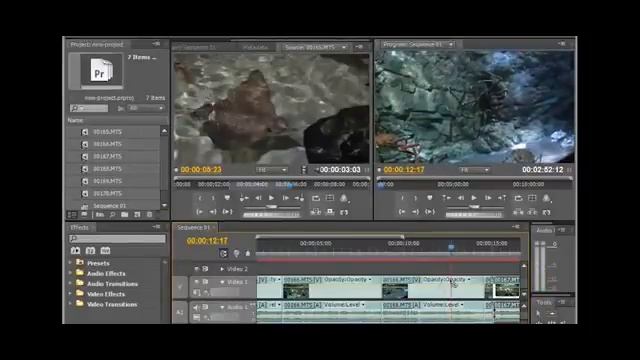
Task: Open Source monitor Fit zoom dropdown
Action: click(x=272, y=170)
